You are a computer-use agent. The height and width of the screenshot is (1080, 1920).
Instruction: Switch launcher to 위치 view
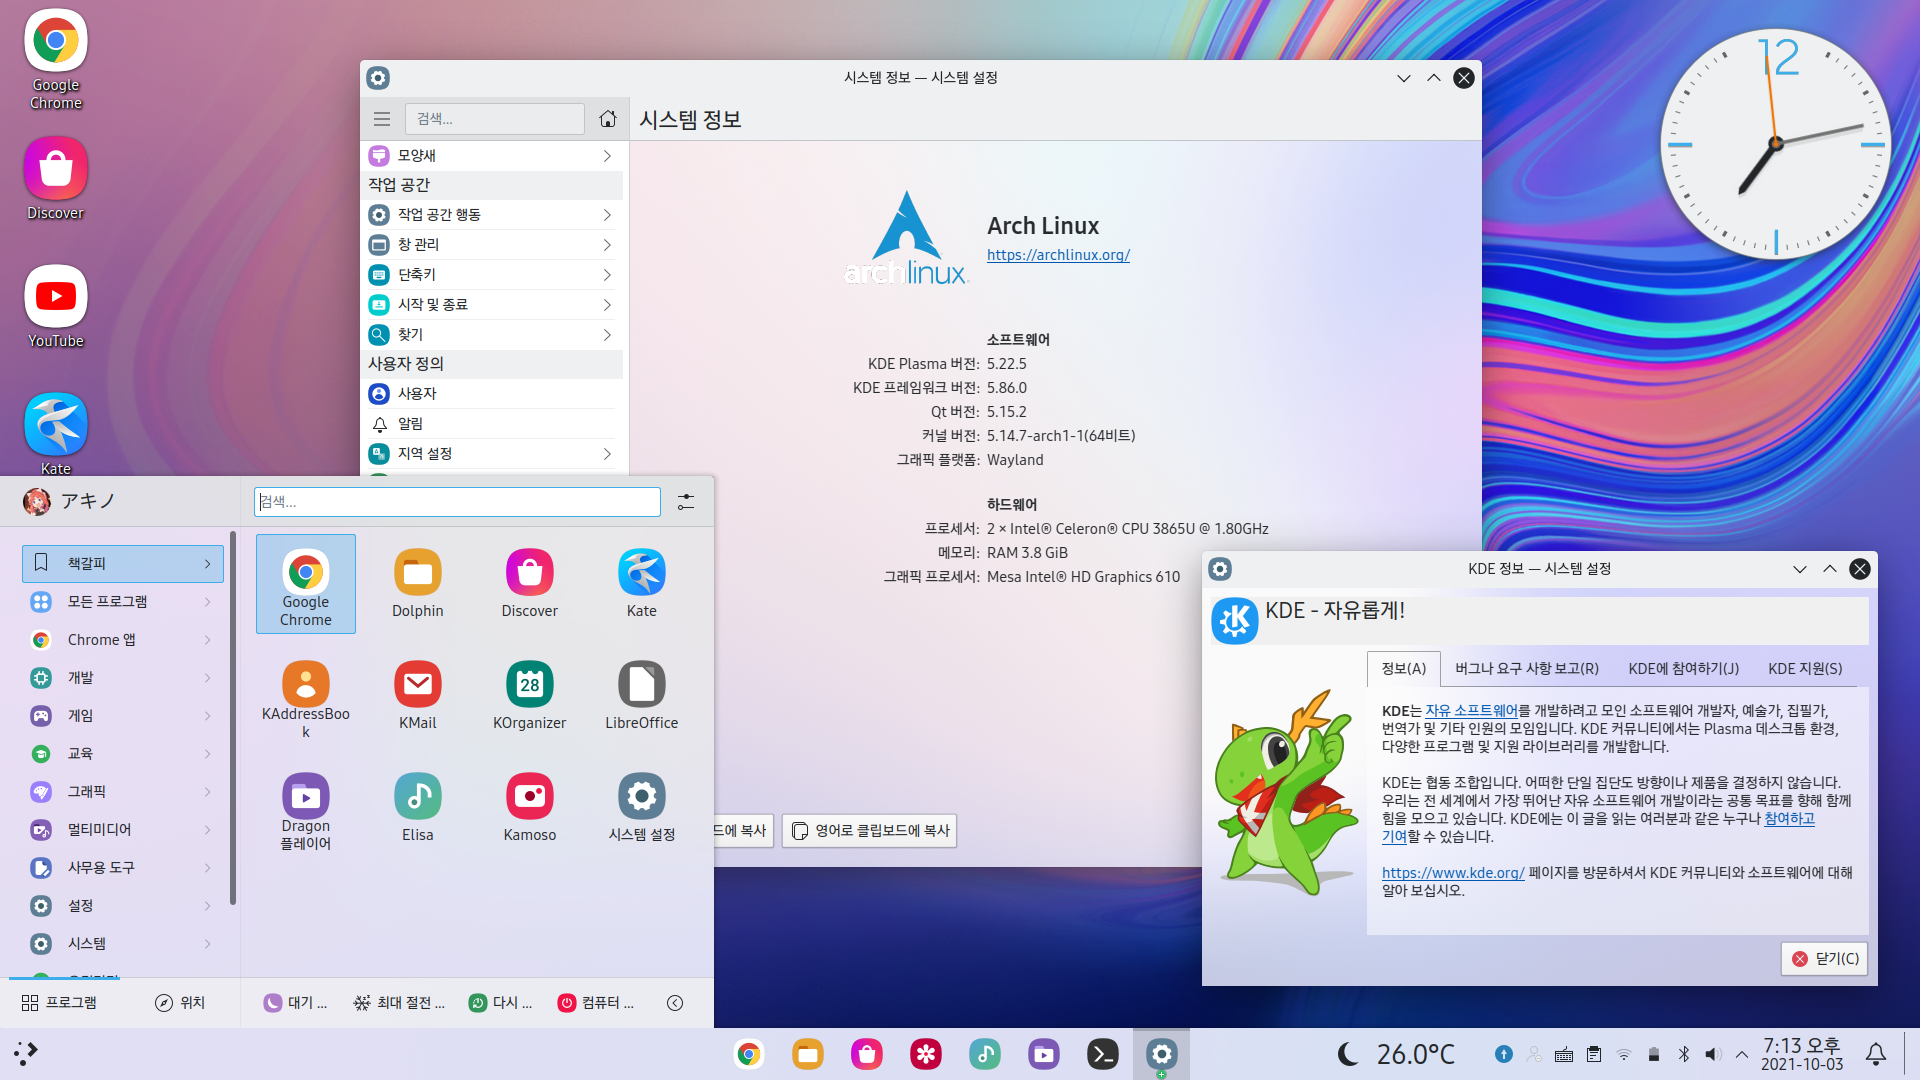tap(180, 1003)
